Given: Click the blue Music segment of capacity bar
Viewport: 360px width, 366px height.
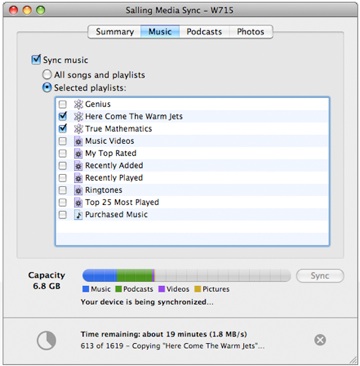Looking at the screenshot, I should 99,276.
